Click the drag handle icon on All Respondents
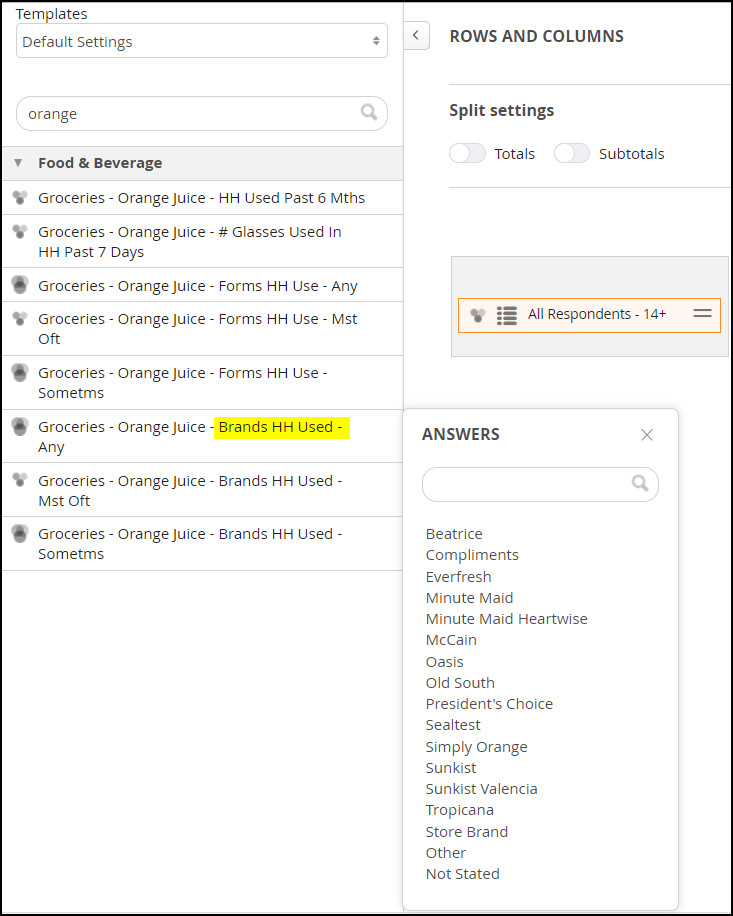The image size is (733, 916). [702, 314]
